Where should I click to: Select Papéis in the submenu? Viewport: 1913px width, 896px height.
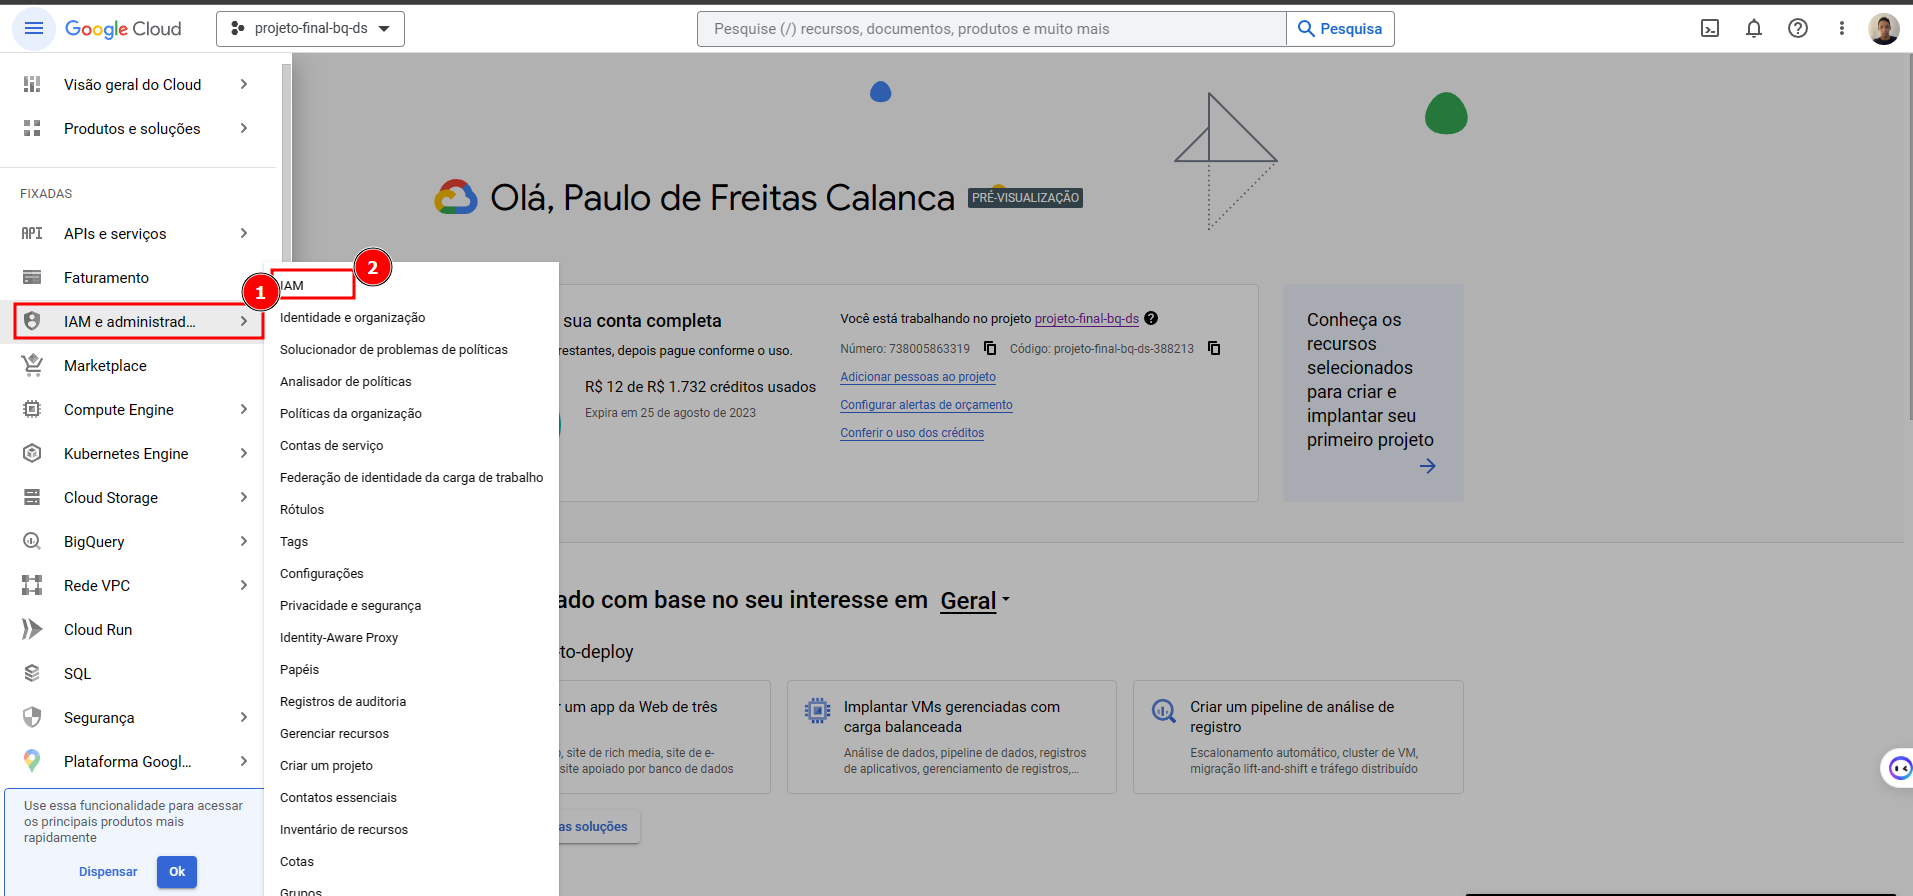coord(299,669)
